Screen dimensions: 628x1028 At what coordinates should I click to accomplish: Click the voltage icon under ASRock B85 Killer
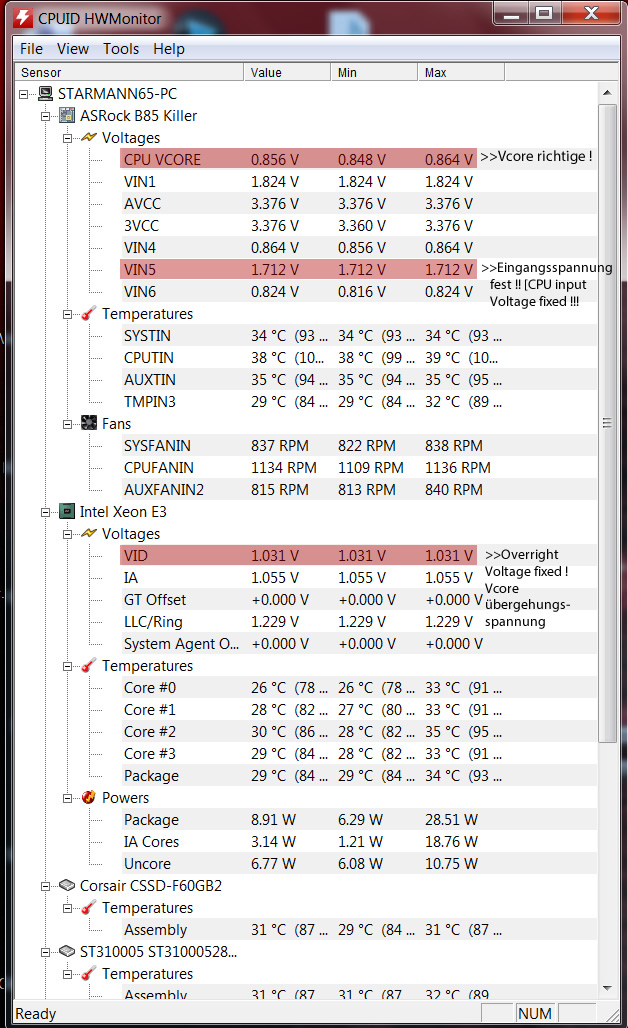click(x=88, y=138)
